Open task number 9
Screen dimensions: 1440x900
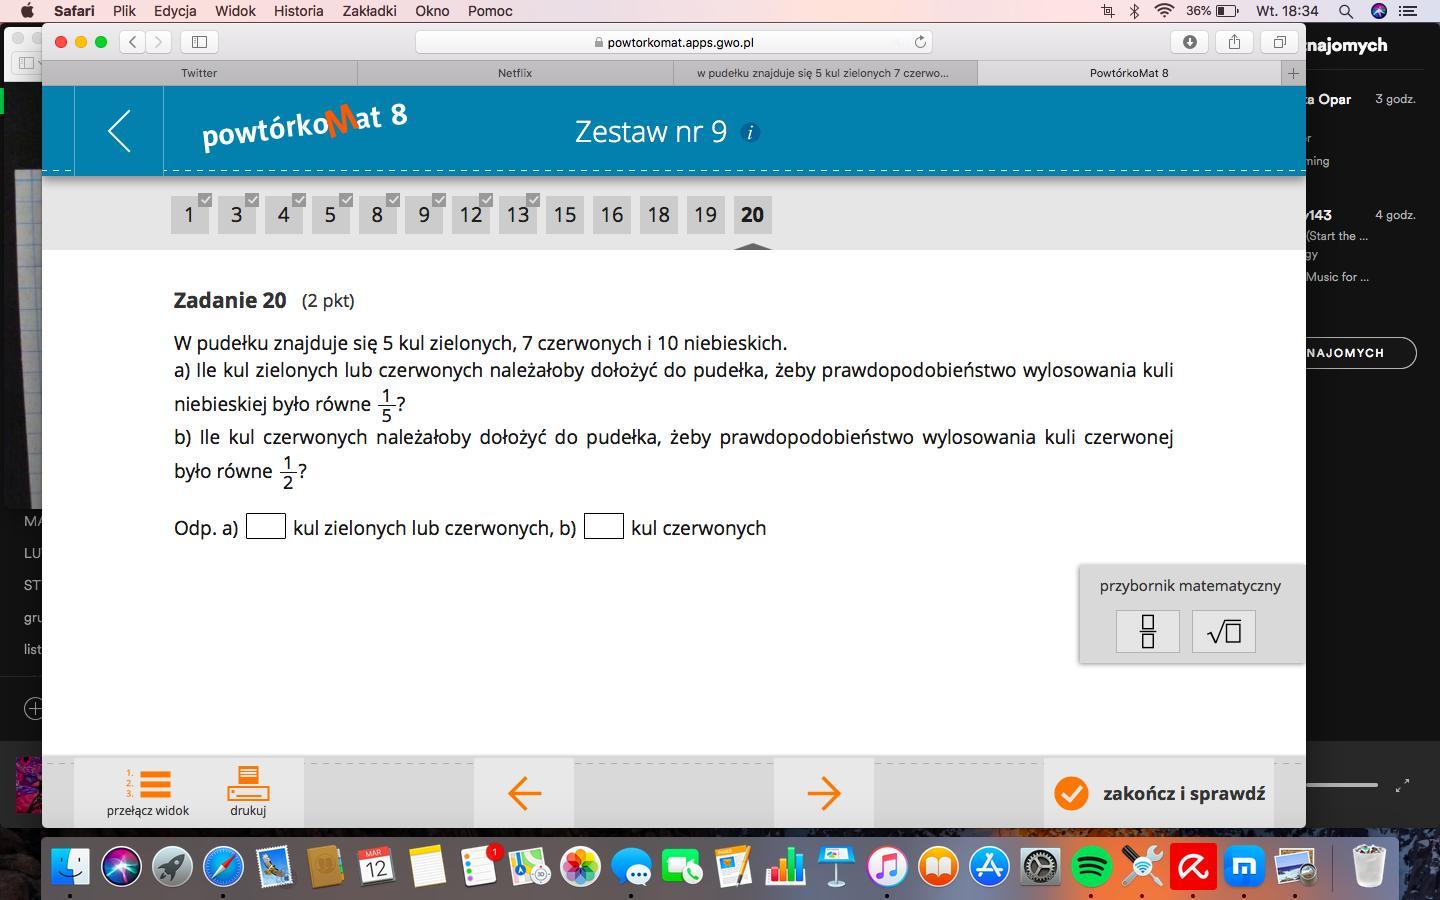click(x=424, y=214)
